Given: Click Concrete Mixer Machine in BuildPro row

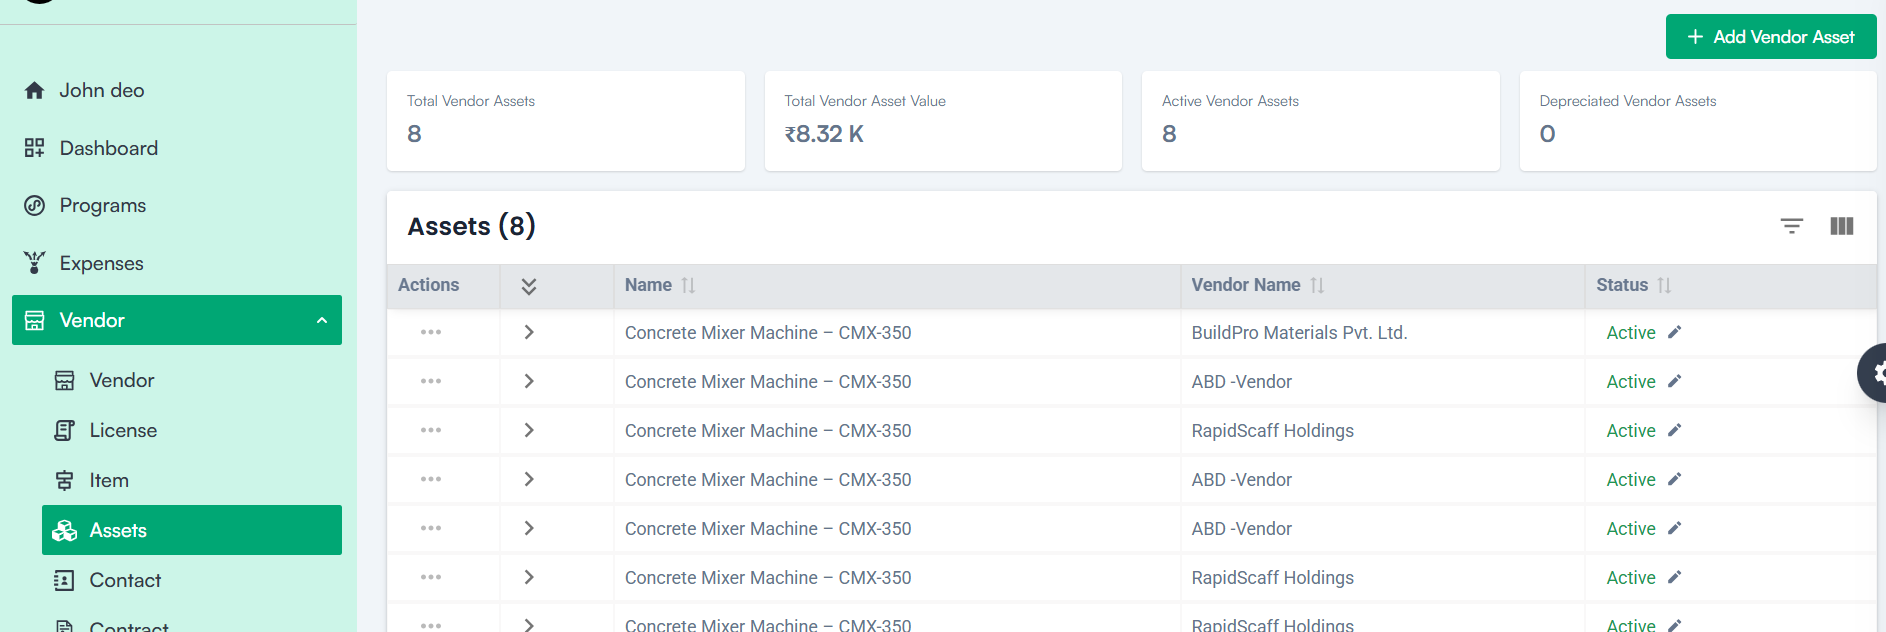Looking at the screenshot, I should [x=768, y=333].
